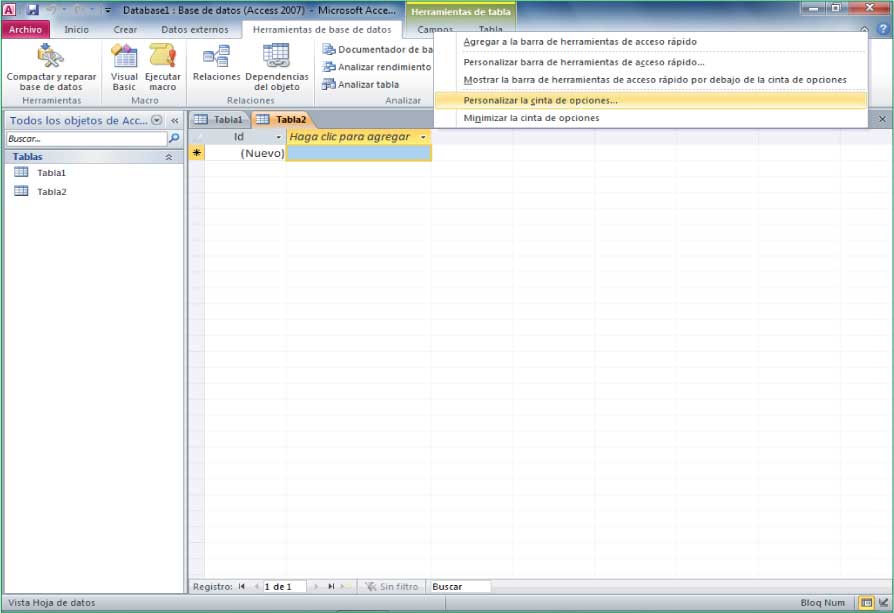Switch to datasheet view icon in status bar
Image resolution: width=894 pixels, height=613 pixels.
coord(866,603)
